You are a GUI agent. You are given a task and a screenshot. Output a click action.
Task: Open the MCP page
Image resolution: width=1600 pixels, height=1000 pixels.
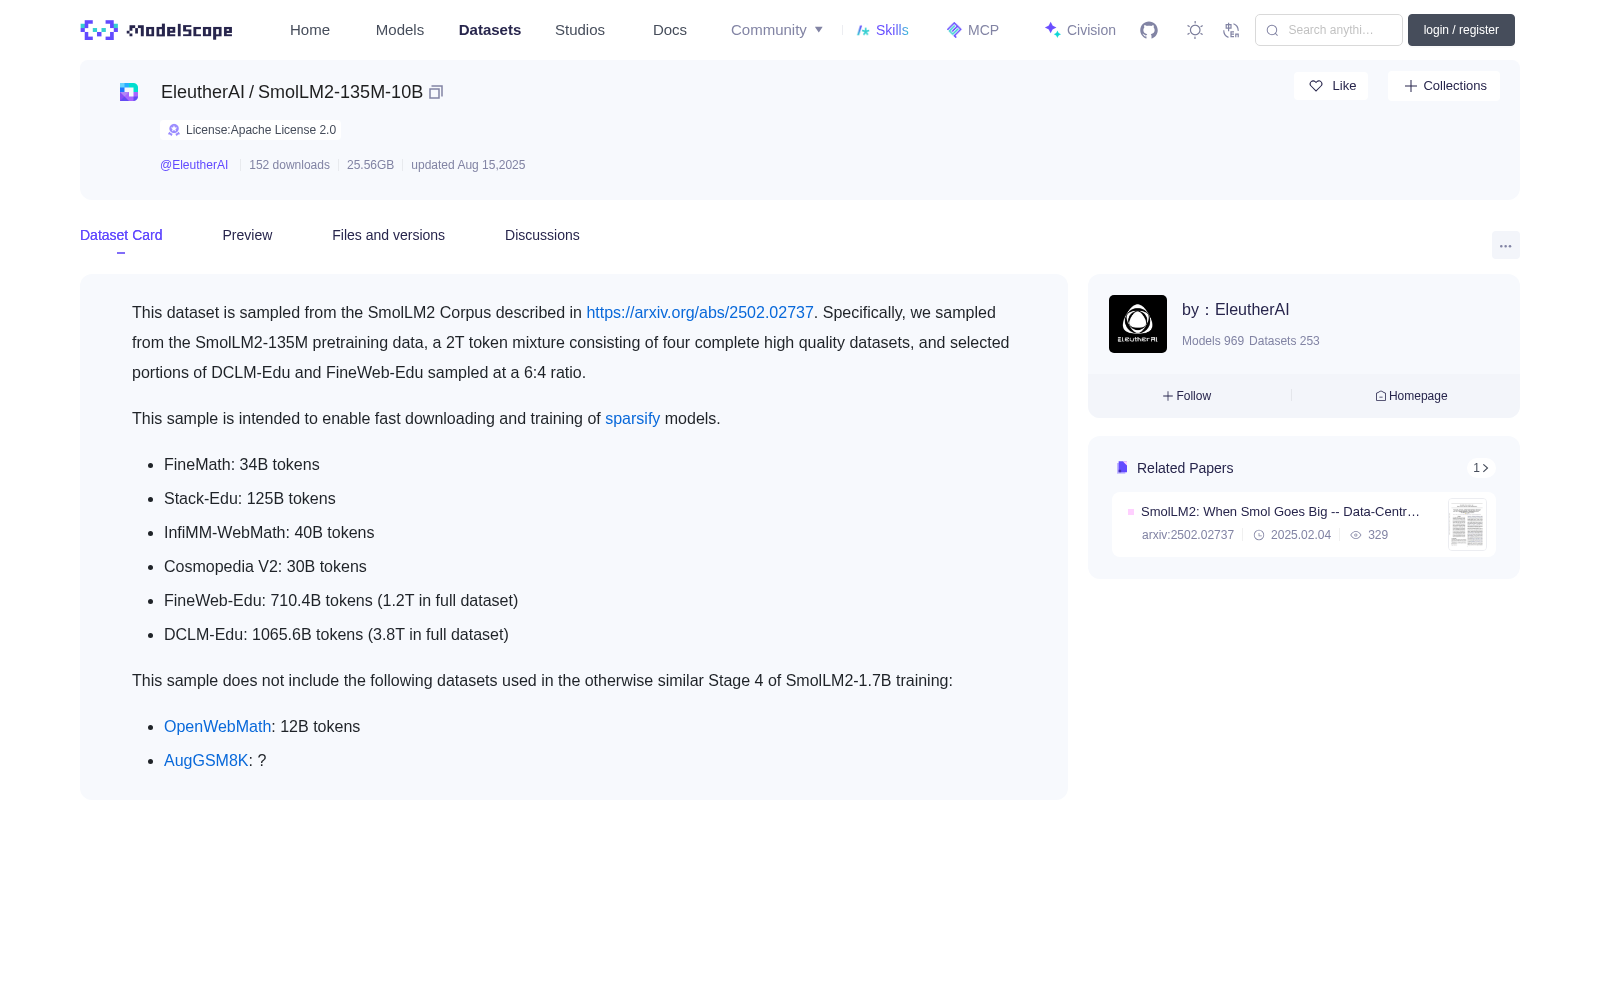click(973, 30)
